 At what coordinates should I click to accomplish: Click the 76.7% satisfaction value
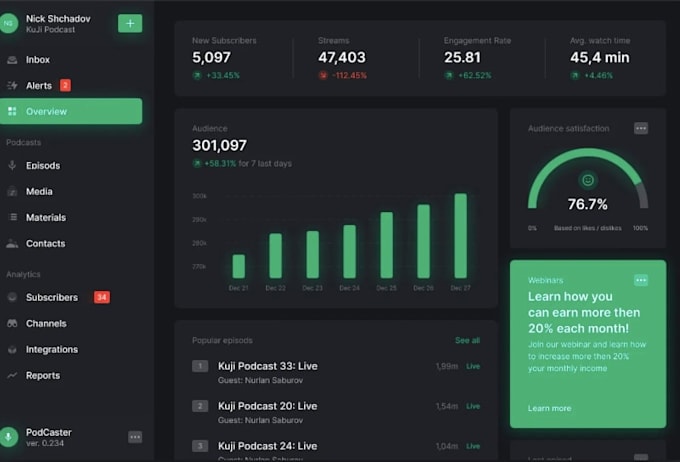[588, 204]
